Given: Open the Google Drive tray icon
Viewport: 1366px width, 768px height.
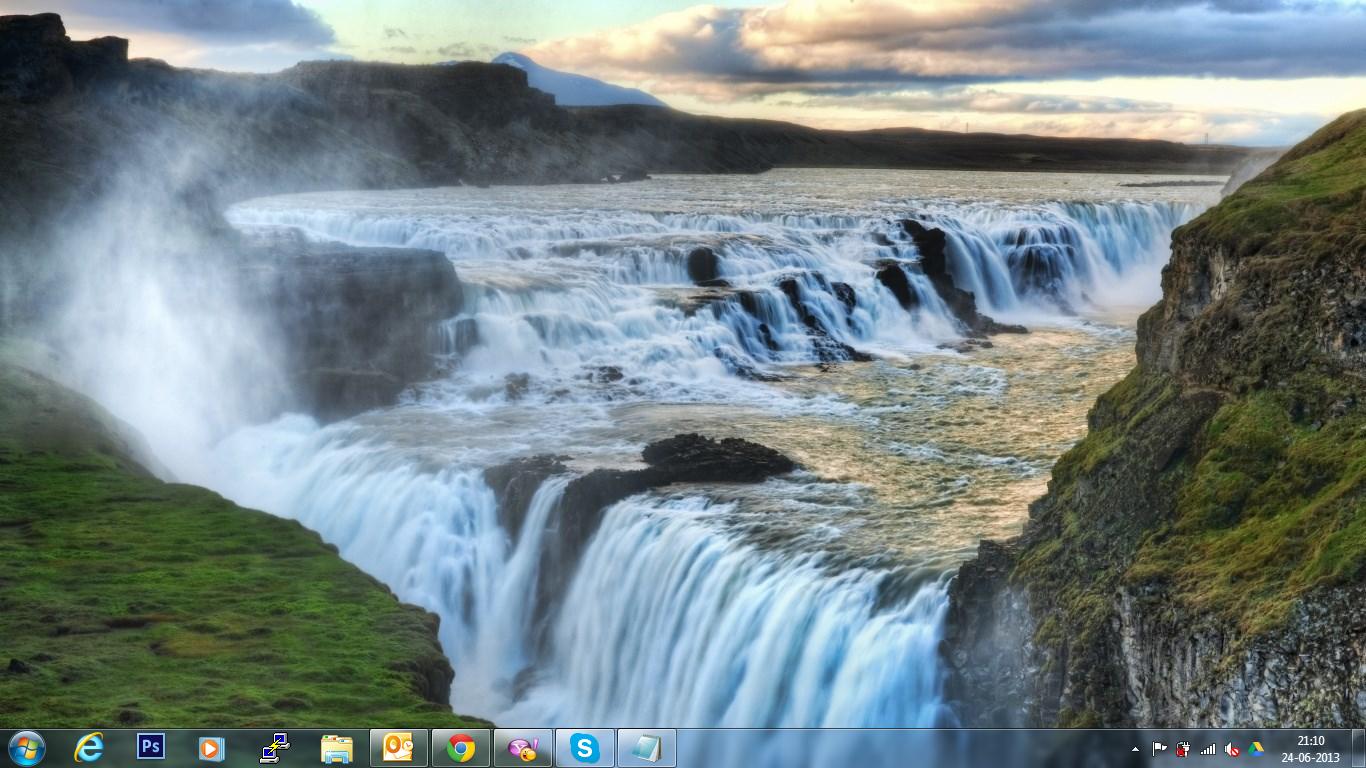Looking at the screenshot, I should coord(1256,748).
